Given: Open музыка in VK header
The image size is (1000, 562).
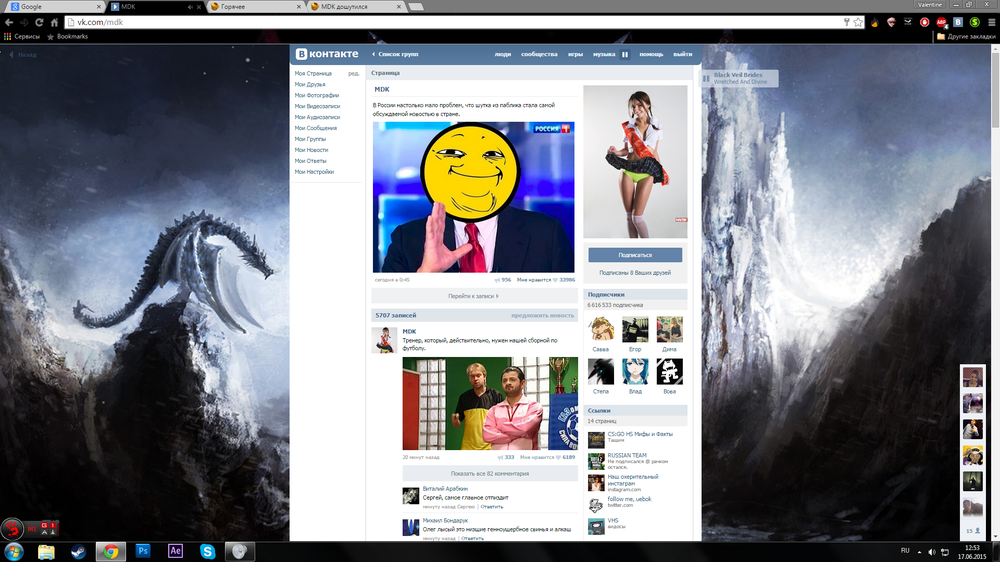Looking at the screenshot, I should tap(604, 54).
